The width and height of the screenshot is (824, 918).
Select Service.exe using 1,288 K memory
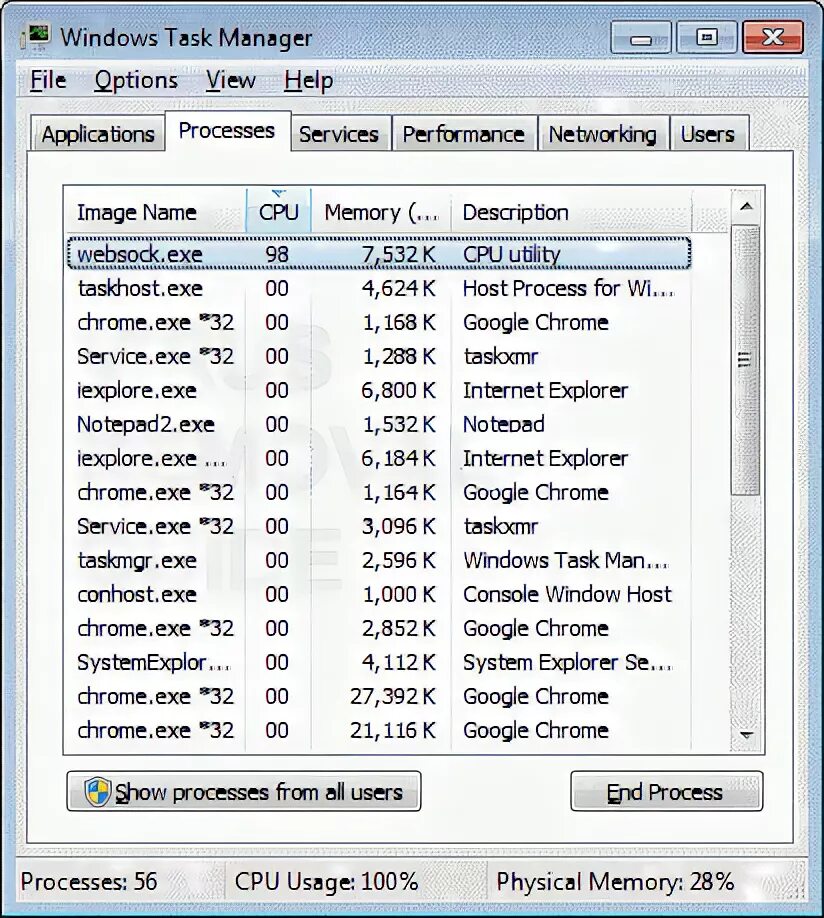pos(379,356)
